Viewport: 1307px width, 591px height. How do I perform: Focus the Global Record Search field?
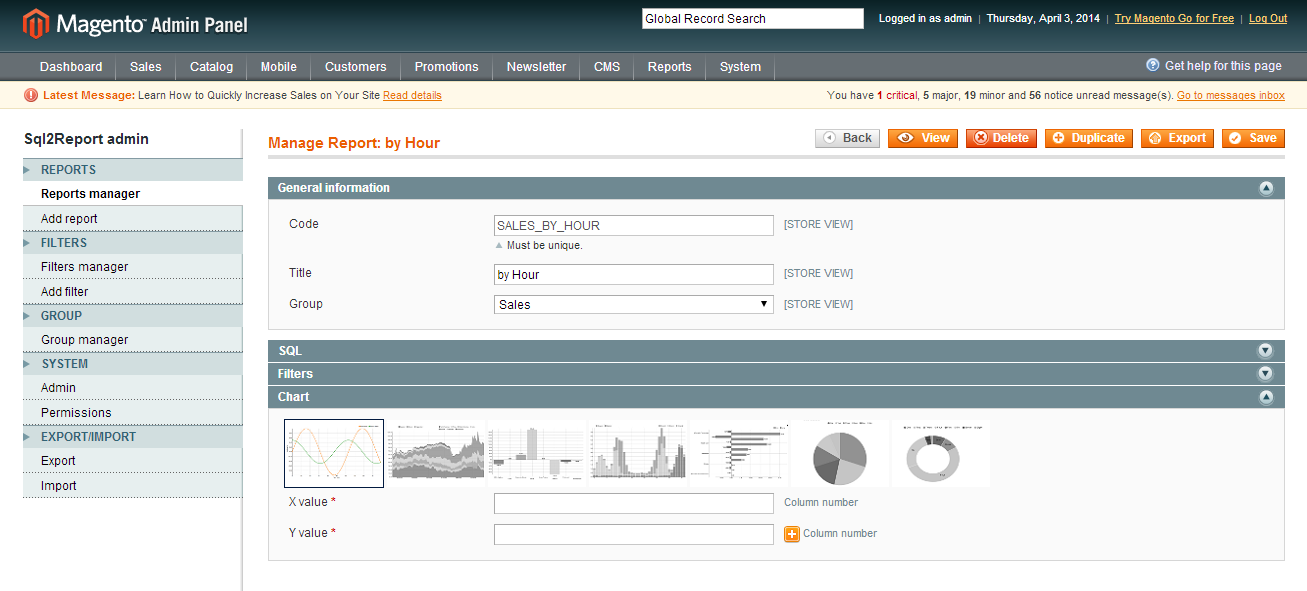(x=752, y=18)
